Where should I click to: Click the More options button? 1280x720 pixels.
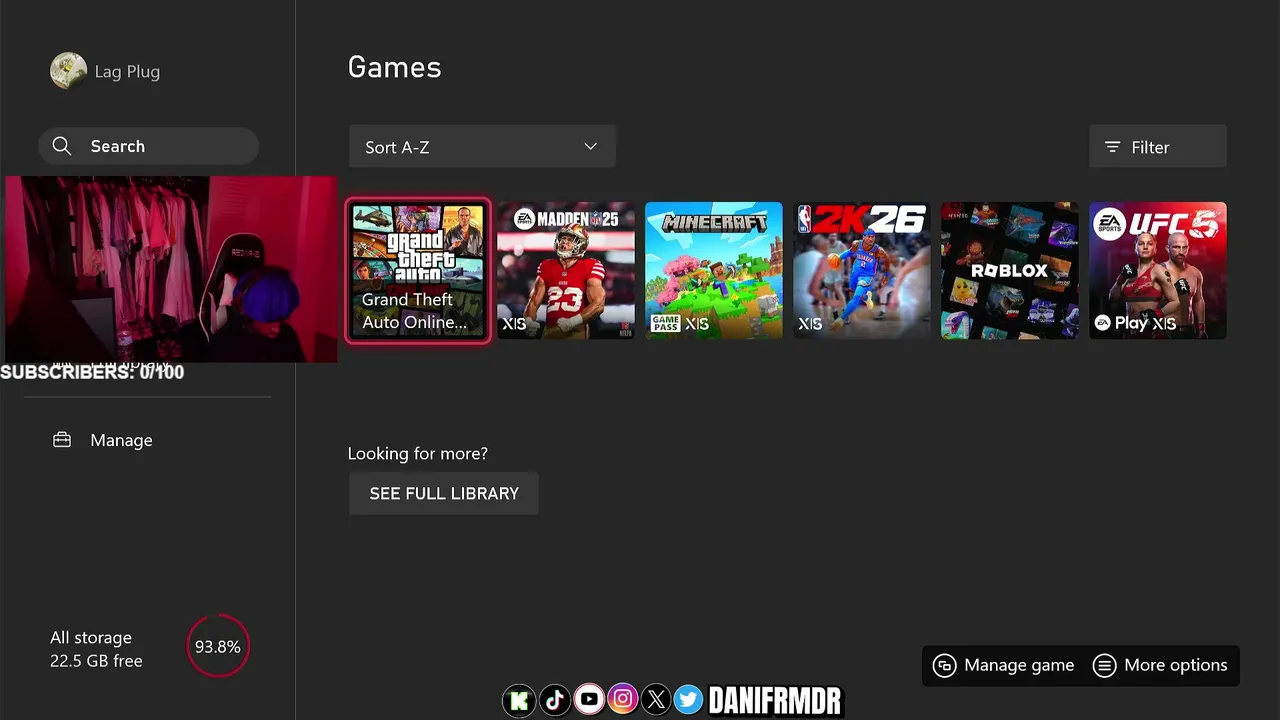coord(1161,665)
